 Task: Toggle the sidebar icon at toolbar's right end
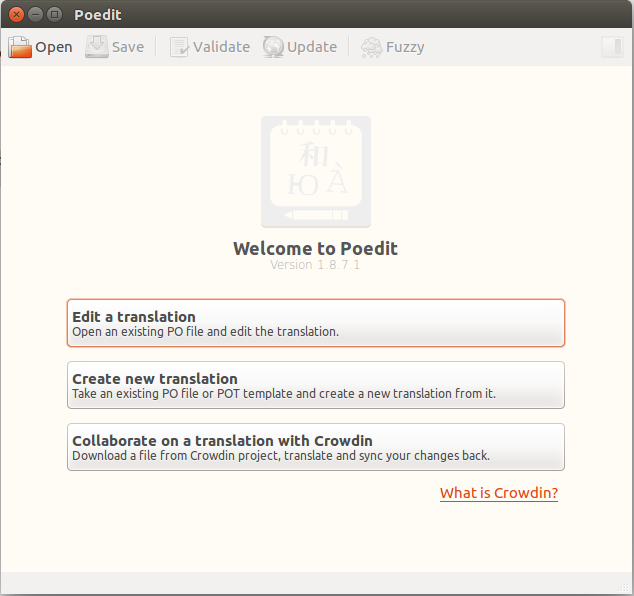tap(612, 47)
